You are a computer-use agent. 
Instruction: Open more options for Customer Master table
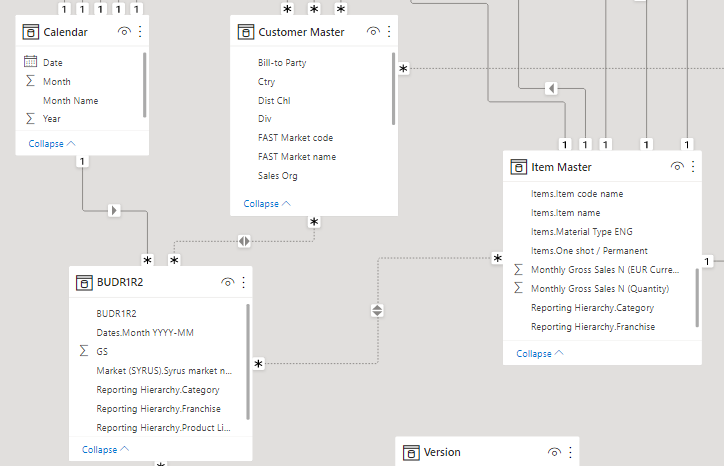pos(389,31)
